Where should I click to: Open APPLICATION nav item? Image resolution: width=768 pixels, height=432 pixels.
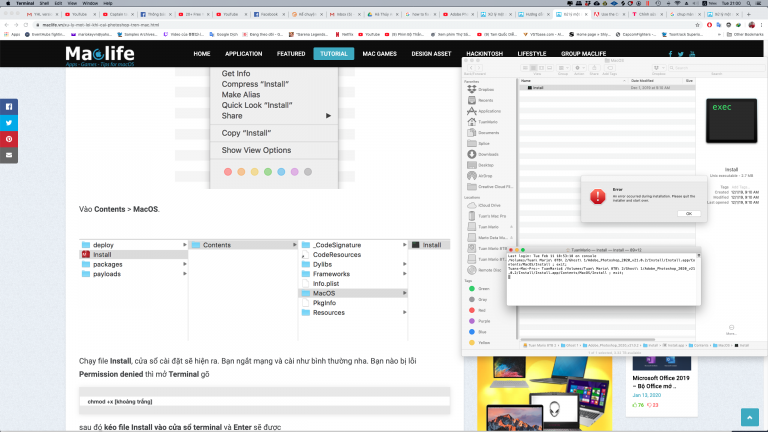(x=243, y=54)
